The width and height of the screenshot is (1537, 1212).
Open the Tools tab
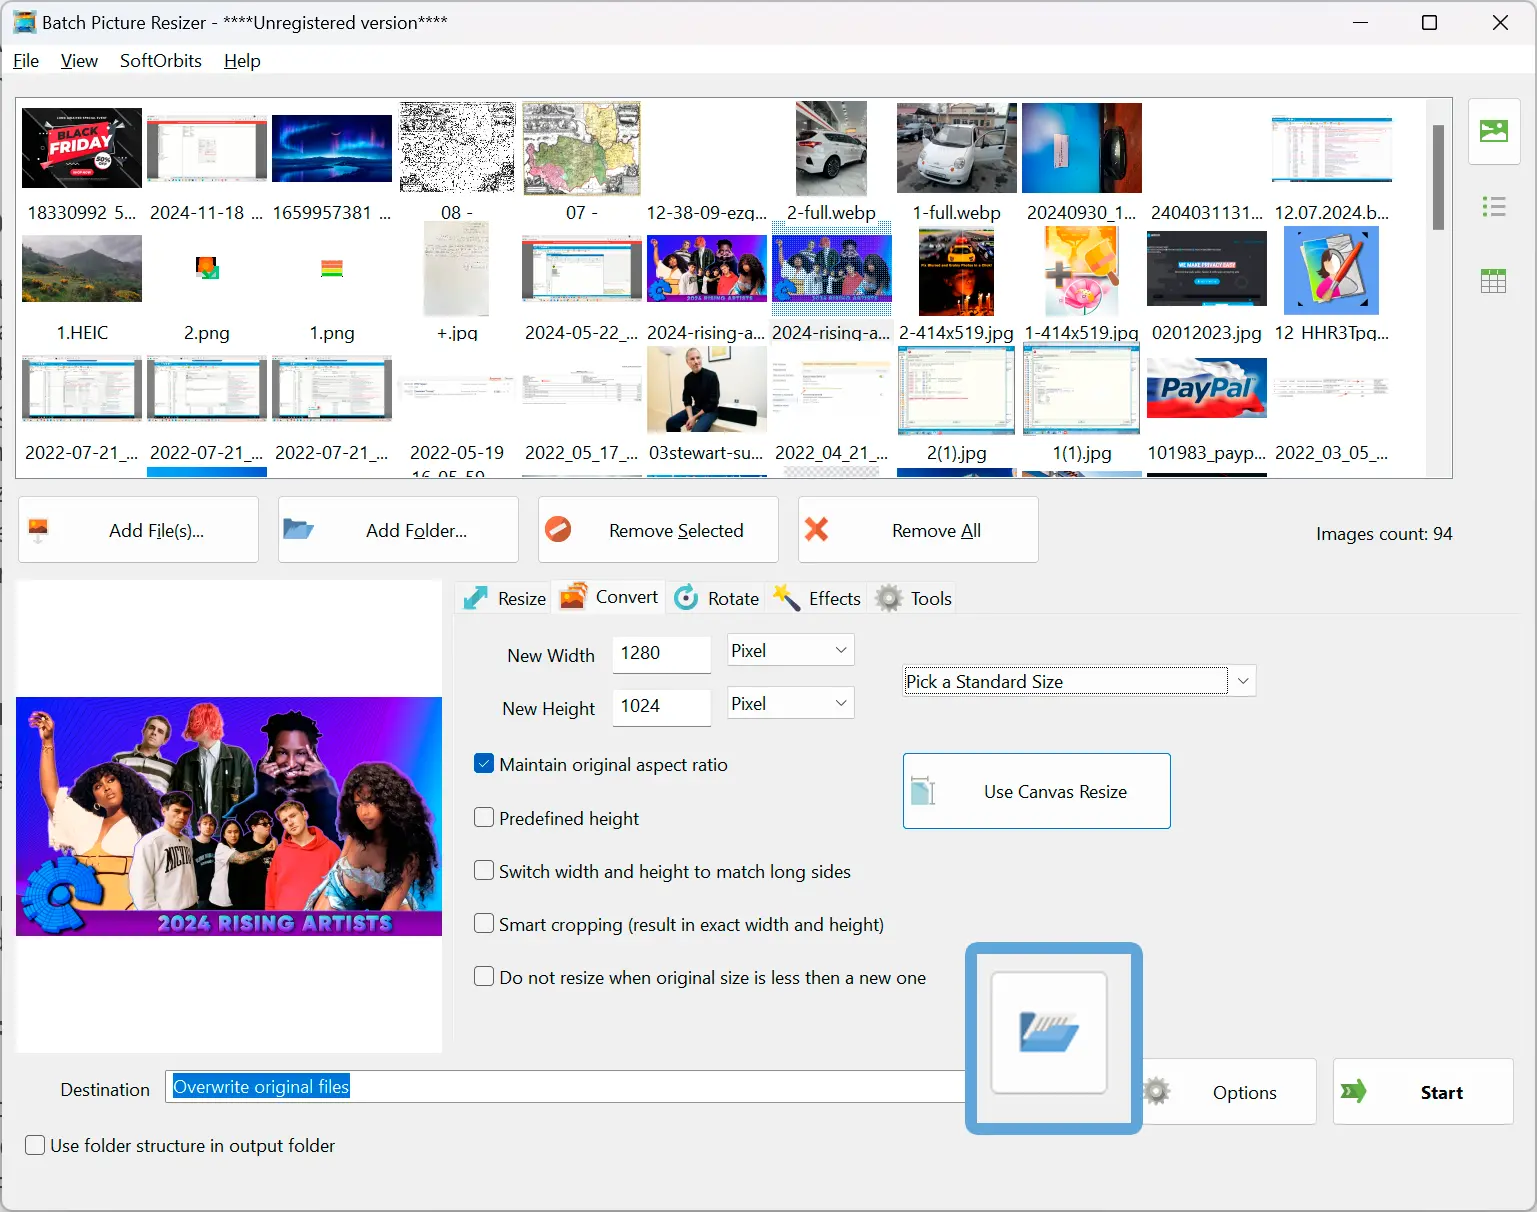(913, 598)
